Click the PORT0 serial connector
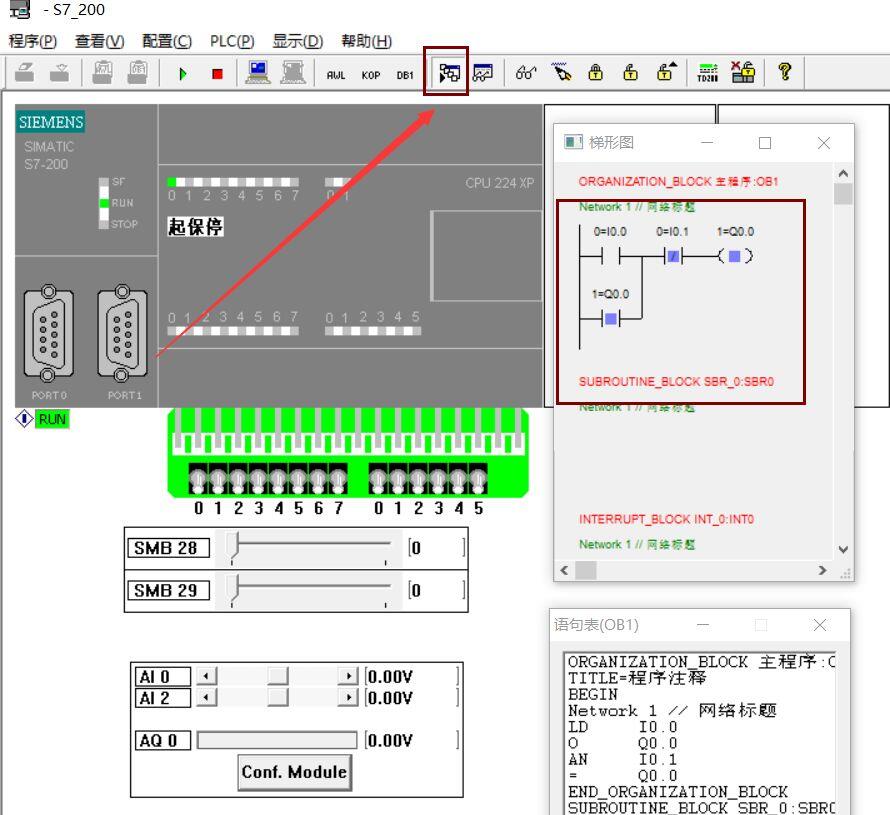This screenshot has height=815, width=890. [x=49, y=333]
